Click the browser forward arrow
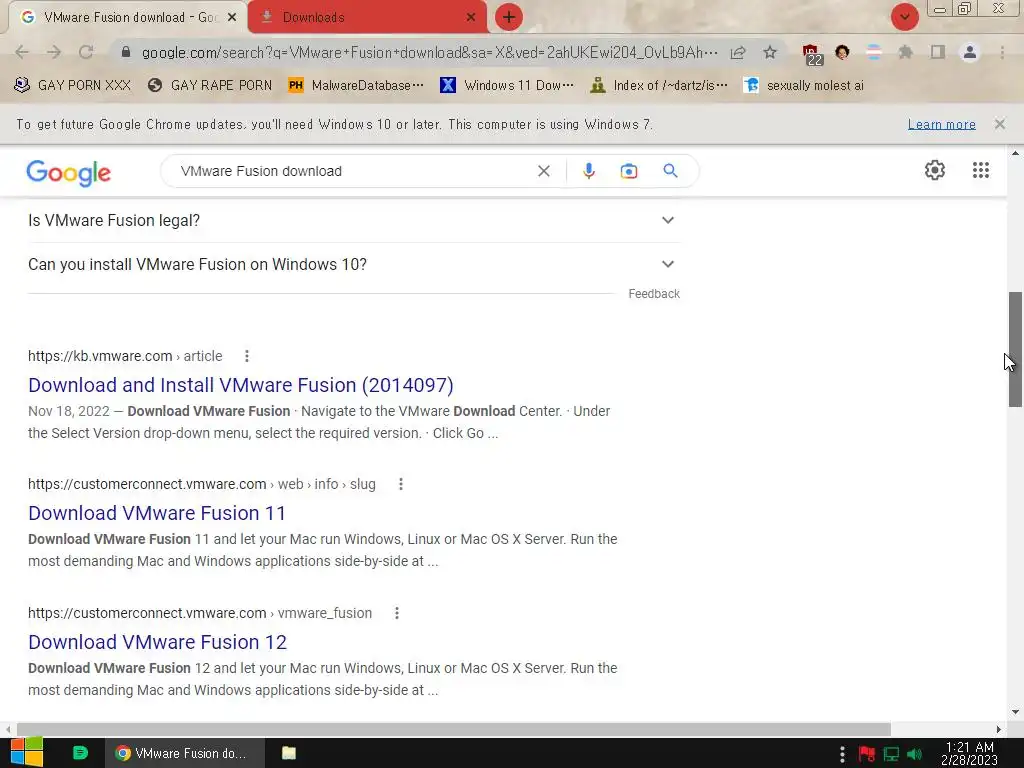Viewport: 1024px width, 768px height. pyautogui.click(x=54, y=52)
